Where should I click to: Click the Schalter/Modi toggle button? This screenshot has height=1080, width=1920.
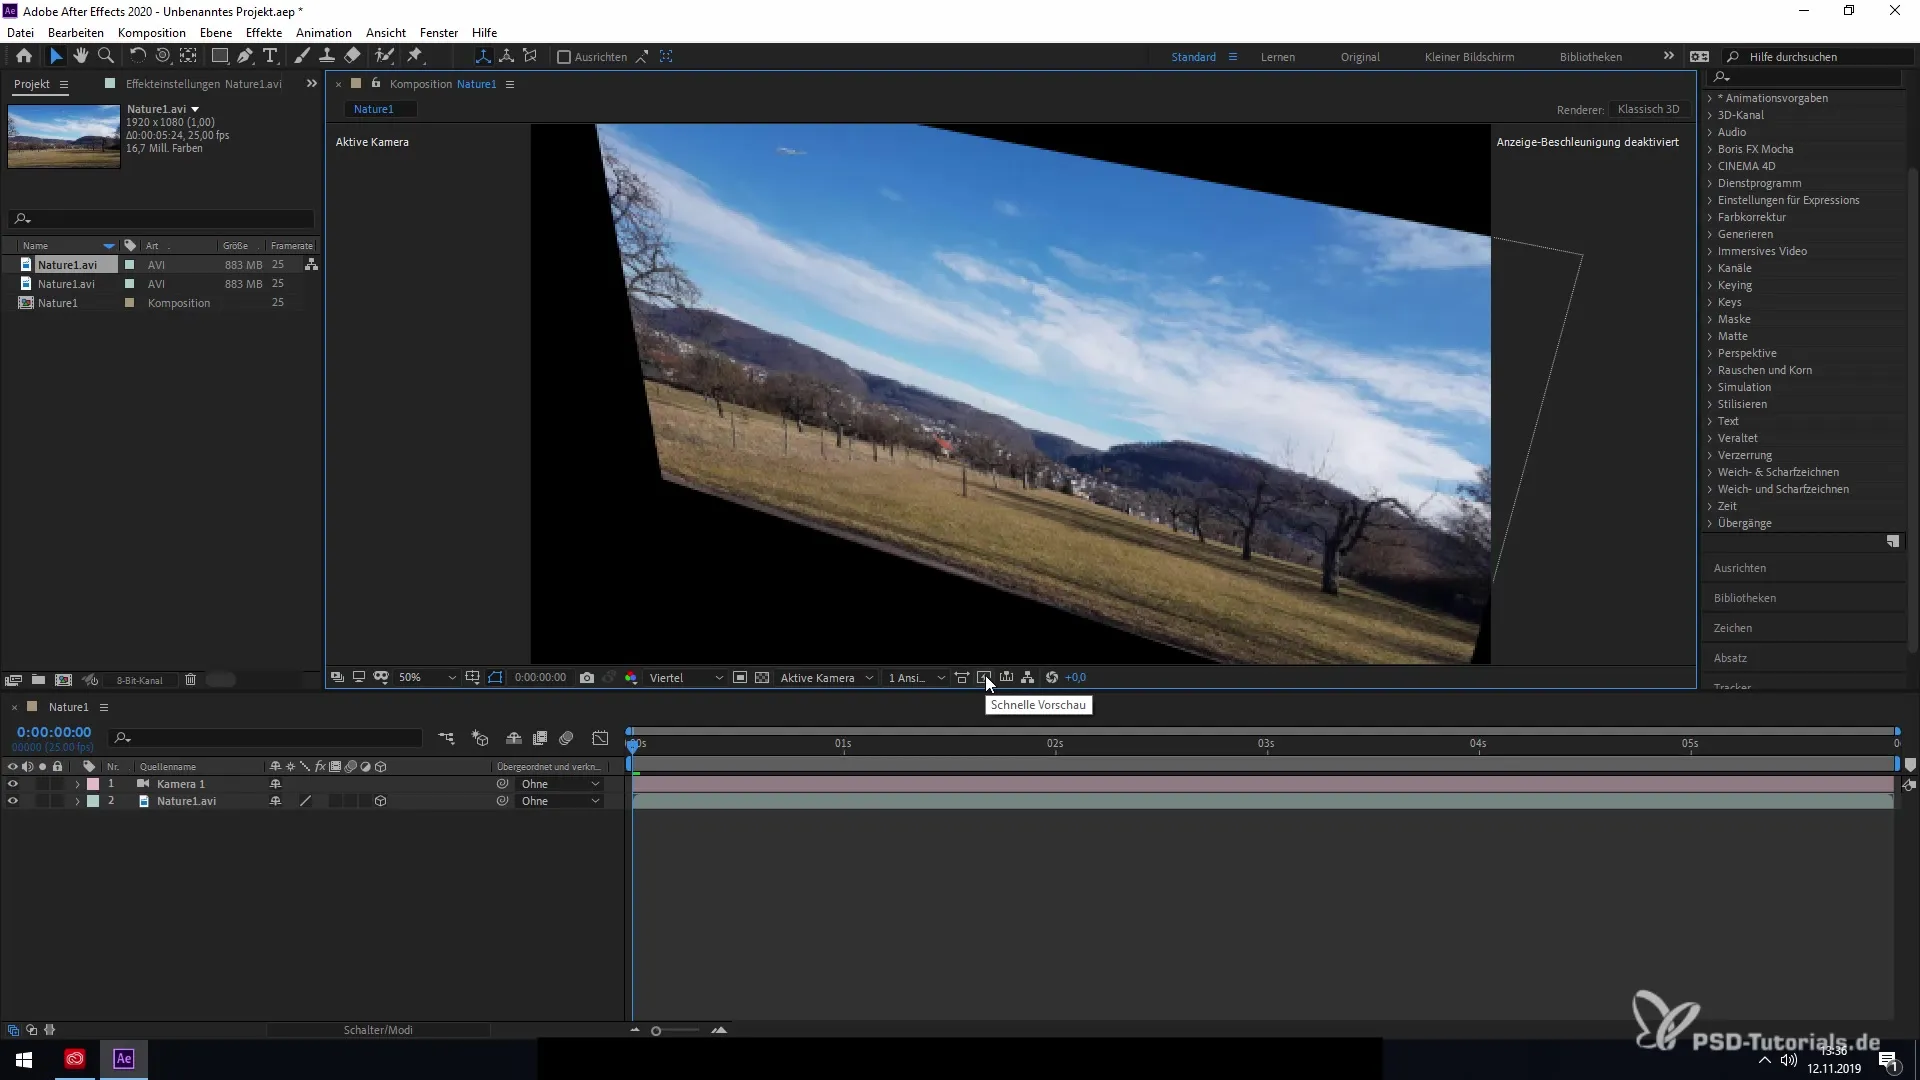pyautogui.click(x=378, y=1030)
